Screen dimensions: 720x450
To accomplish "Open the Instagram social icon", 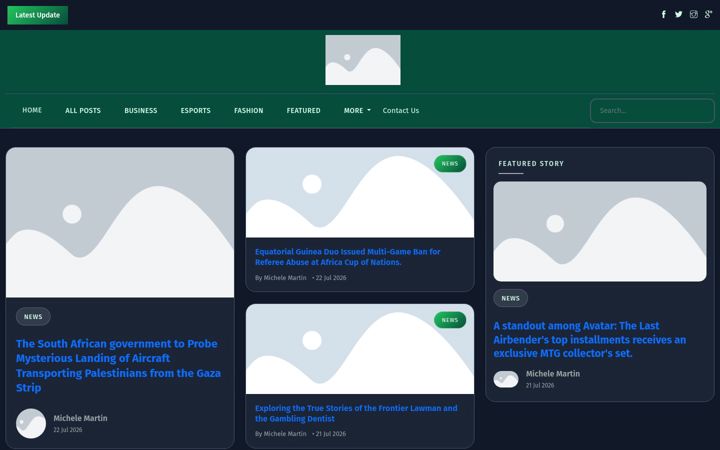I will tap(693, 14).
